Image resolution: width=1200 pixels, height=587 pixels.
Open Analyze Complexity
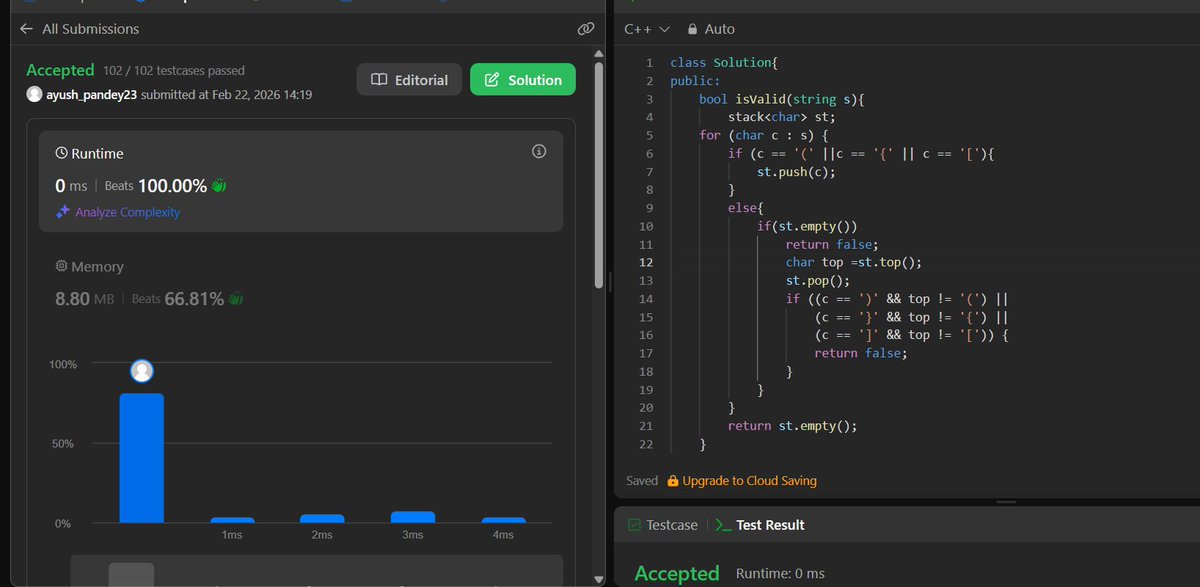tap(128, 212)
